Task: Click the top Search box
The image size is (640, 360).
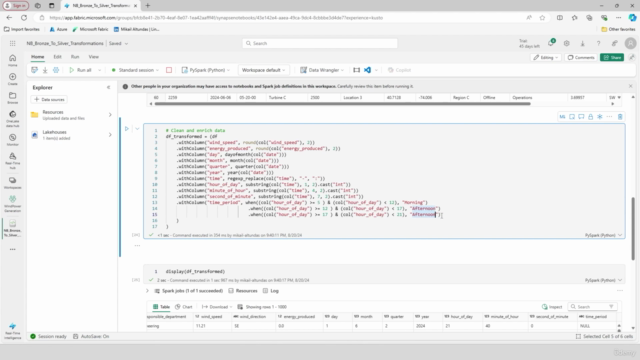Action: 320,43
